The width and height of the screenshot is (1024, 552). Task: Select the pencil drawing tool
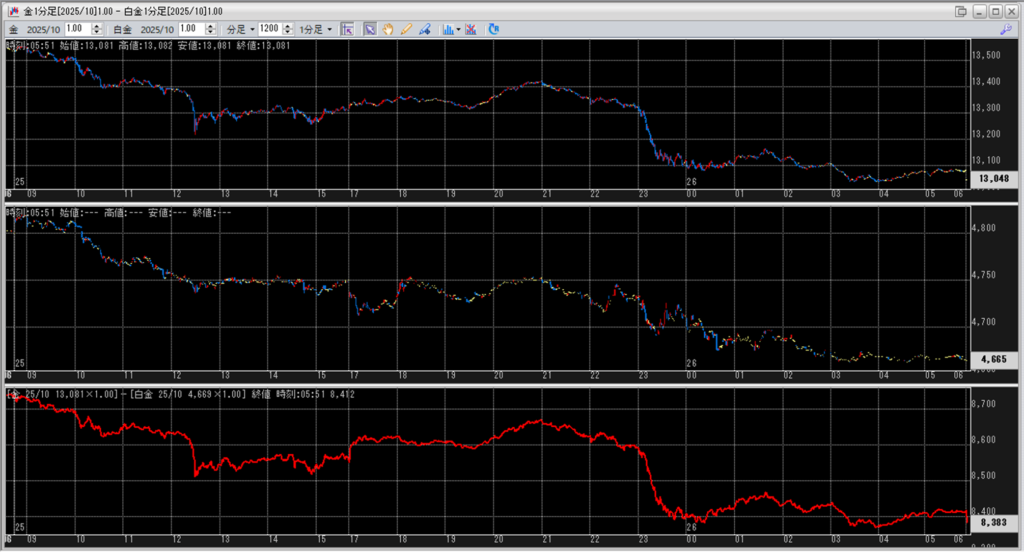point(407,29)
